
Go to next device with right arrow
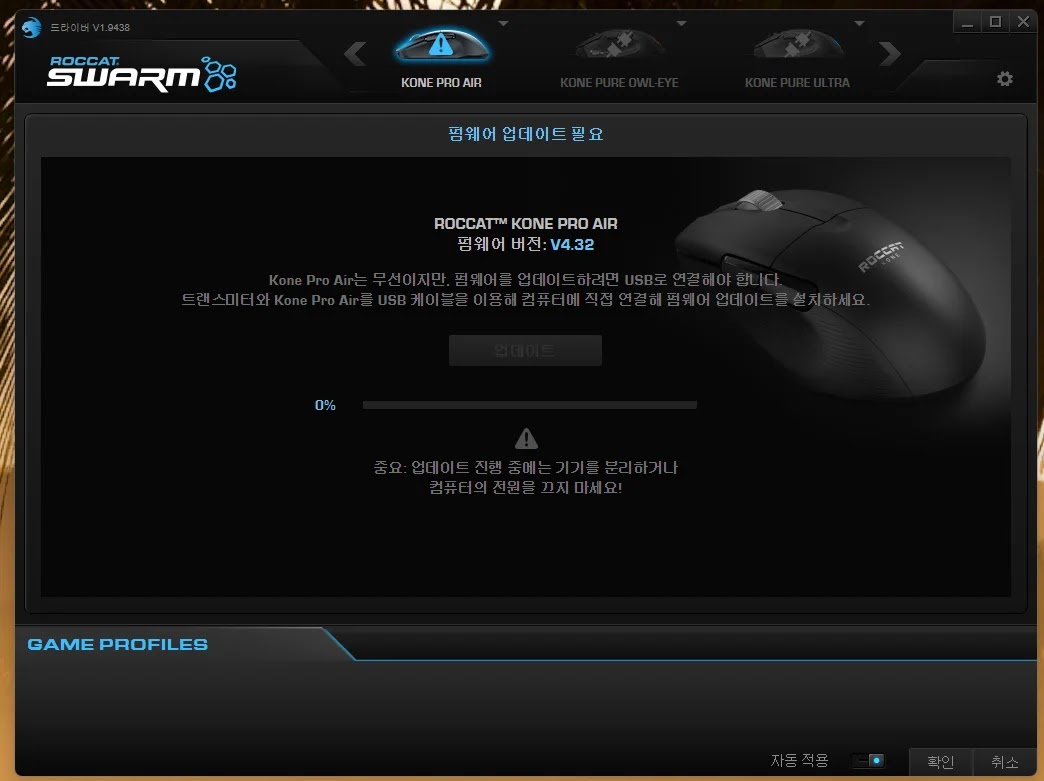pyautogui.click(x=890, y=54)
